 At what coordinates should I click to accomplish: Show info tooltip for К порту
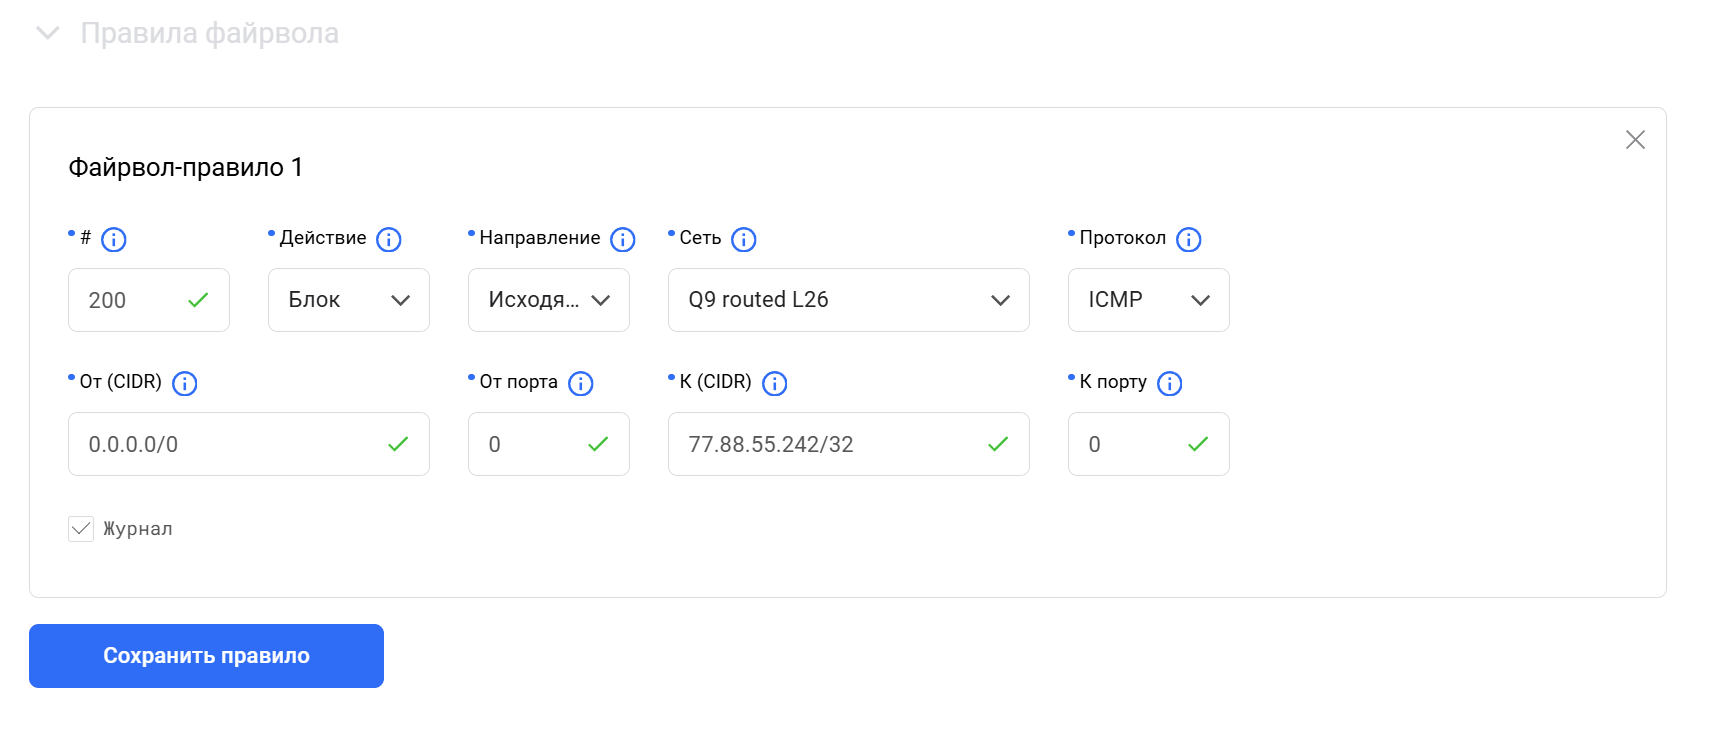(x=1170, y=384)
